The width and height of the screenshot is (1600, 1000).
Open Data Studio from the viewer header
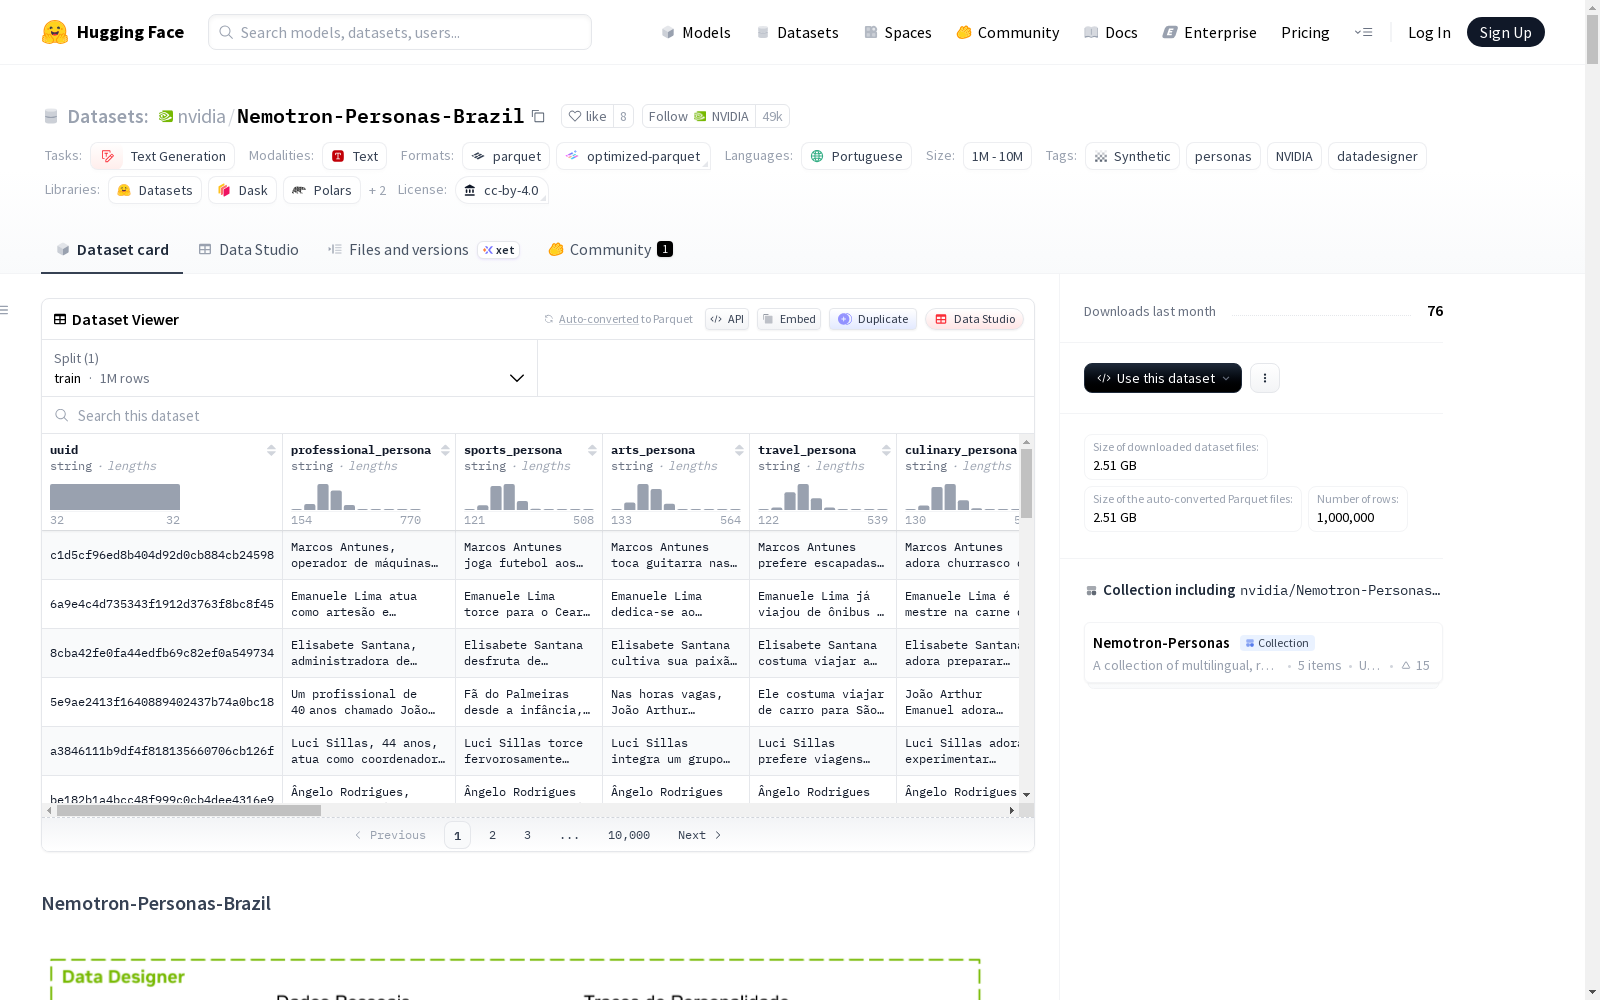pos(974,319)
